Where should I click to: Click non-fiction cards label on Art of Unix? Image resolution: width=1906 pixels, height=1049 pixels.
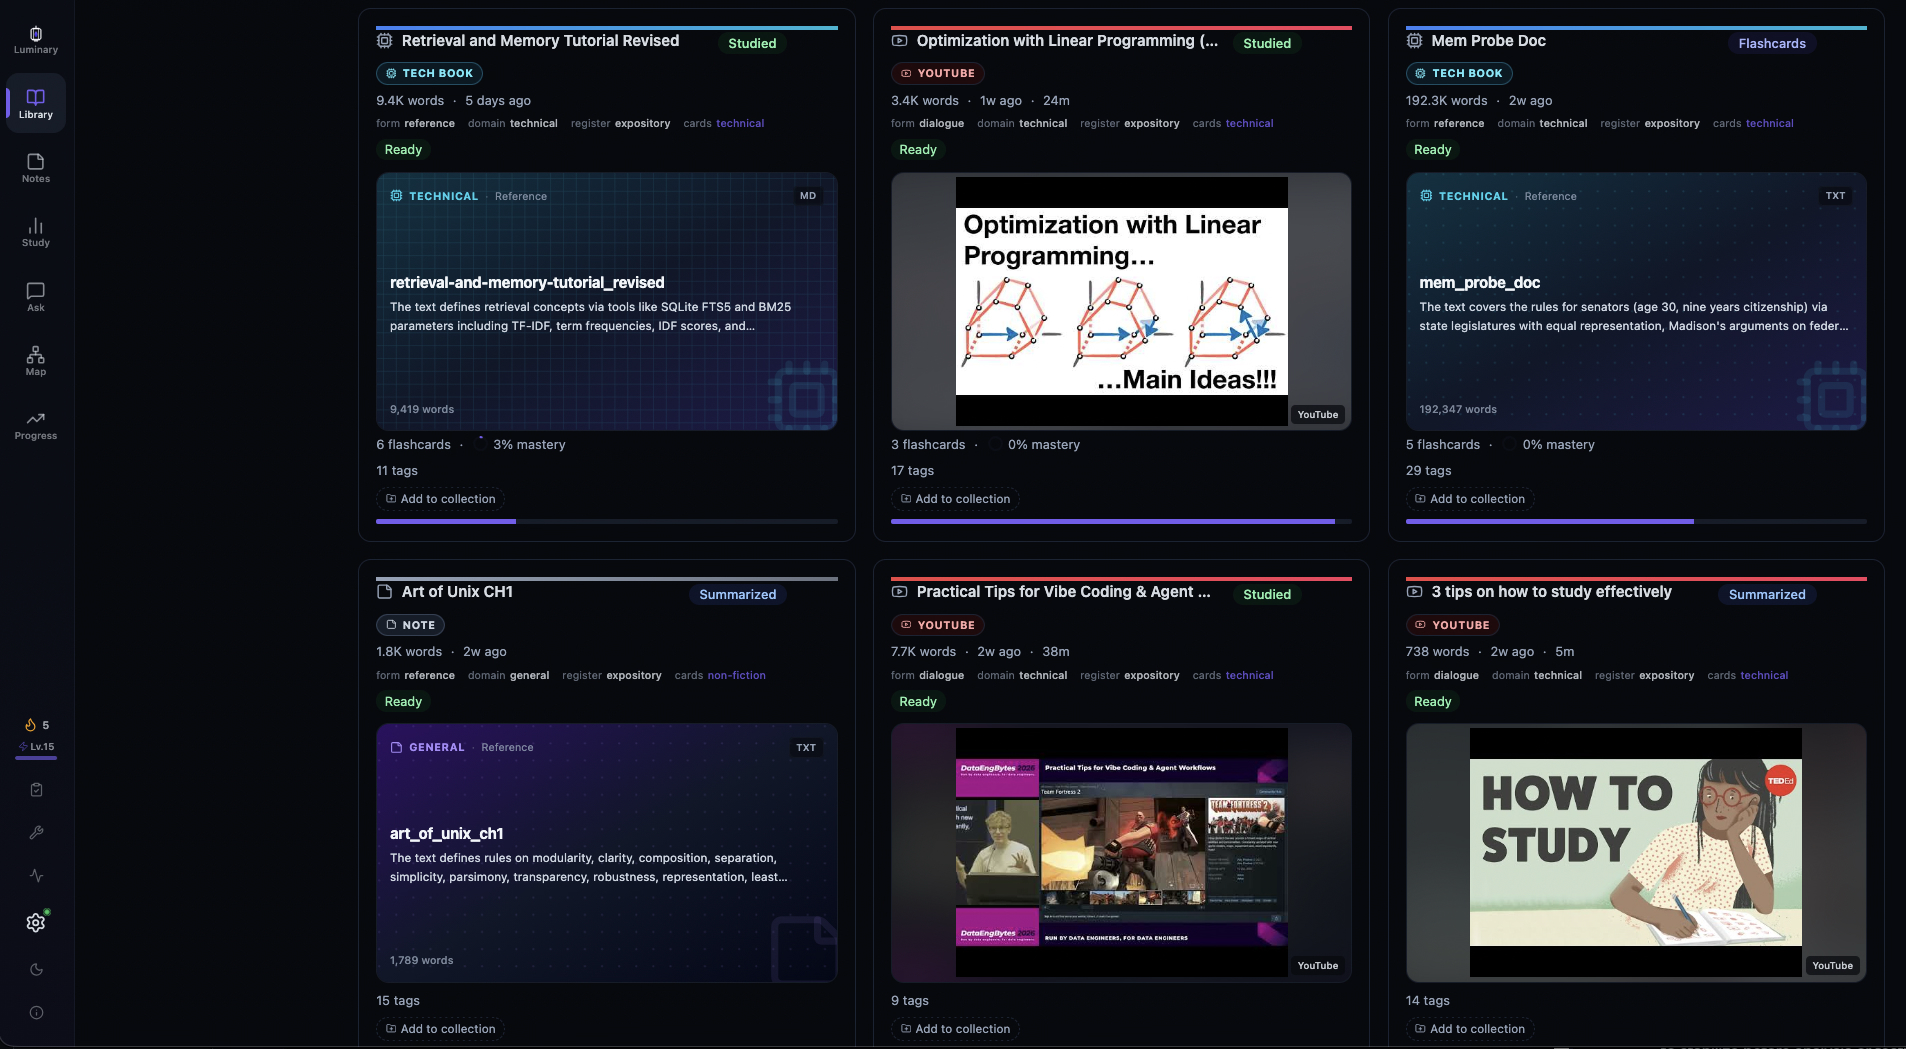click(736, 675)
